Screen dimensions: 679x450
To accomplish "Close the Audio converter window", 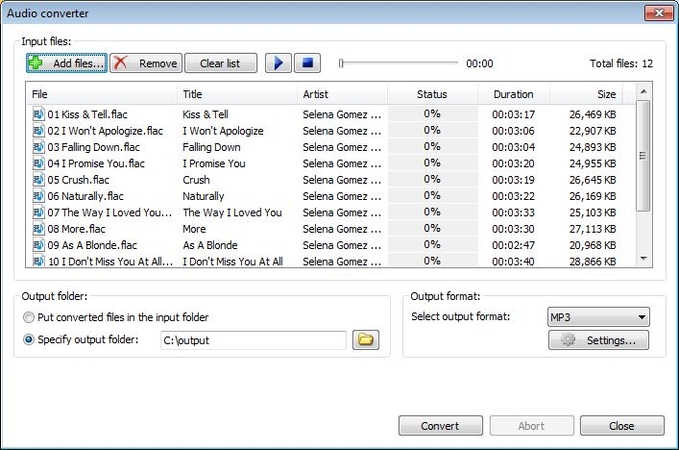I will coord(659,13).
